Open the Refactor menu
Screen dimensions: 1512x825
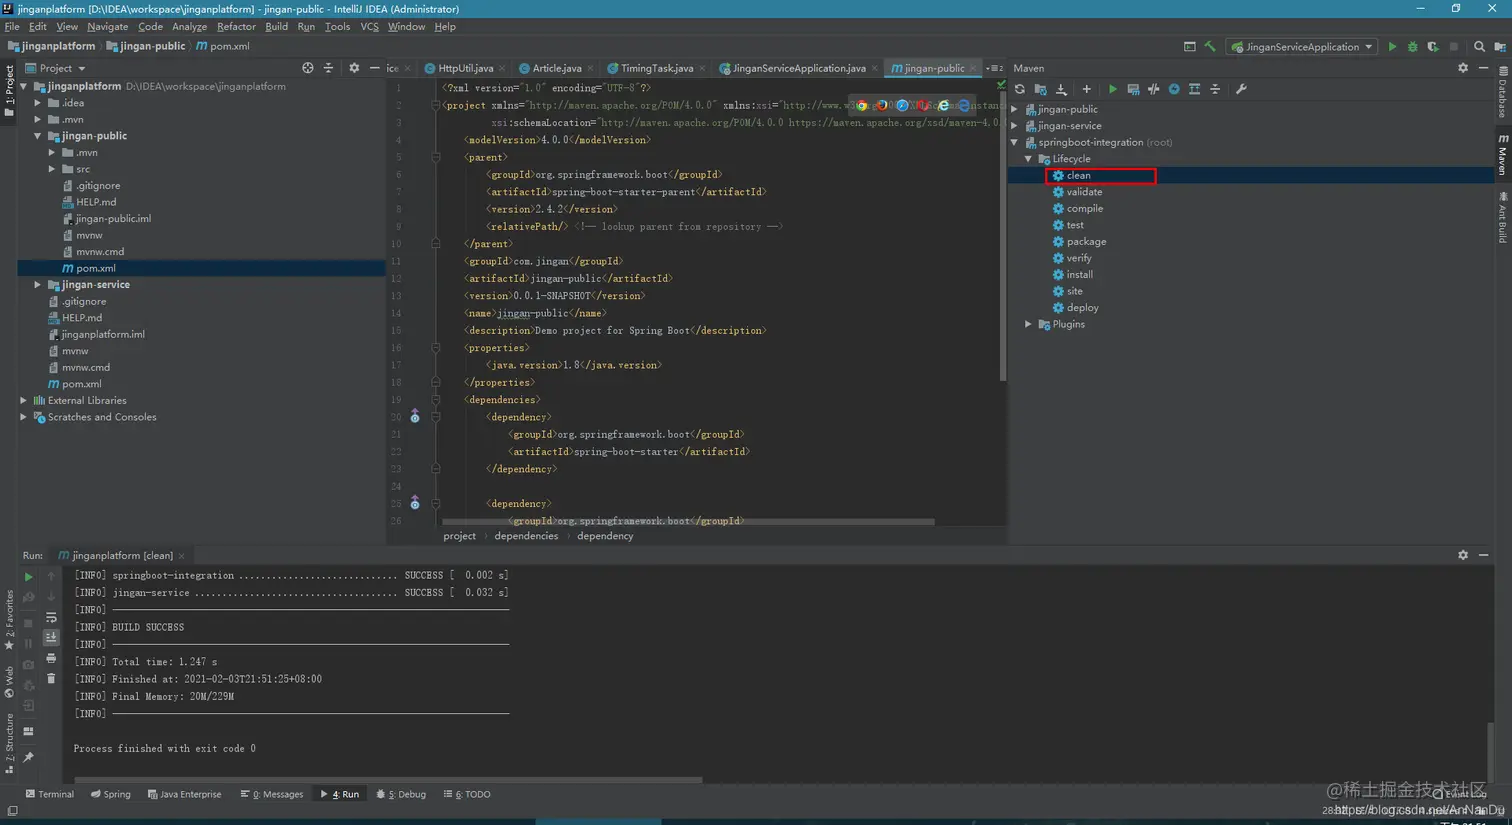point(236,26)
